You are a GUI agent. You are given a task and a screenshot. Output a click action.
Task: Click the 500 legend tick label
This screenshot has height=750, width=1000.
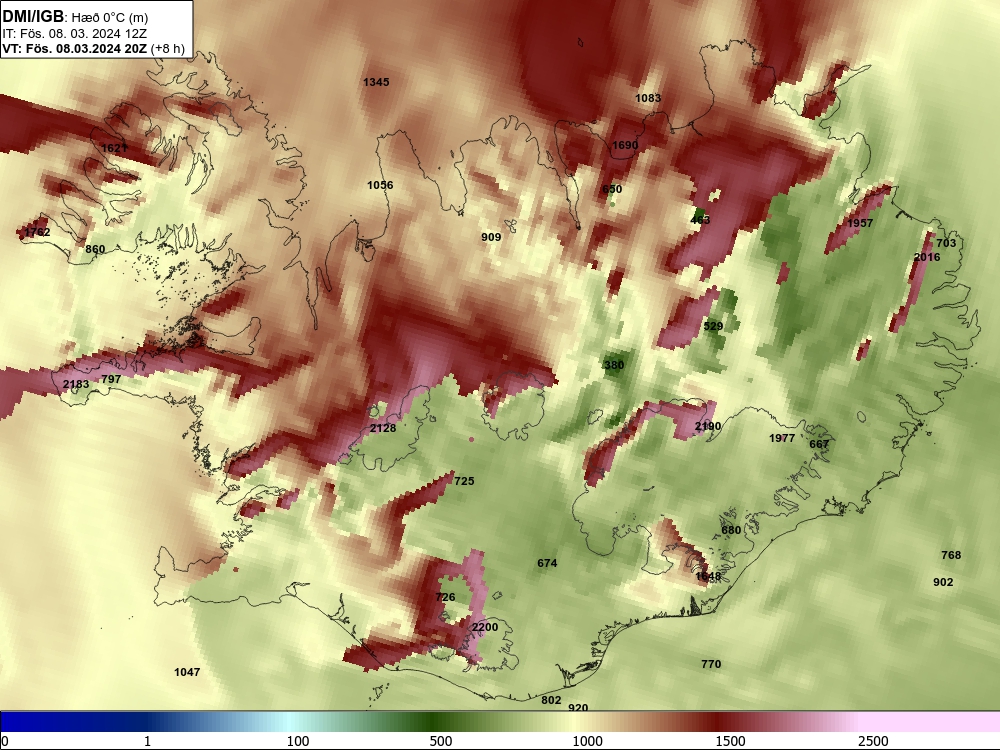[441, 741]
